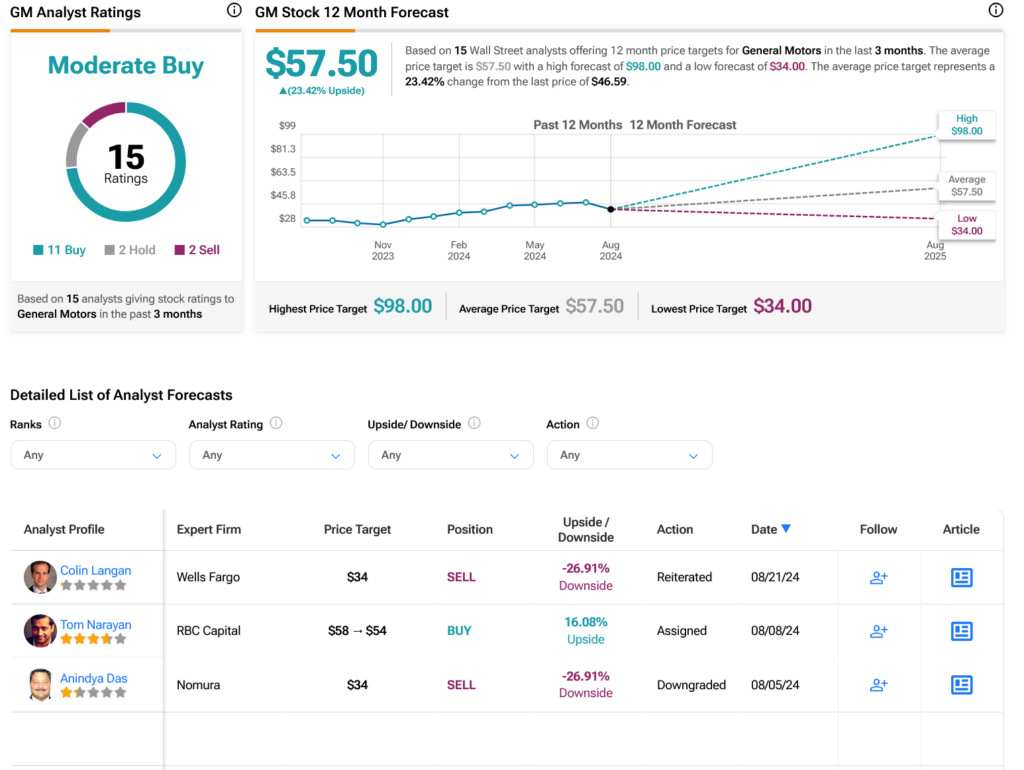Viewport: 1024px width, 770px height.
Task: Follow analyst Tom Narayan
Action: click(x=878, y=631)
